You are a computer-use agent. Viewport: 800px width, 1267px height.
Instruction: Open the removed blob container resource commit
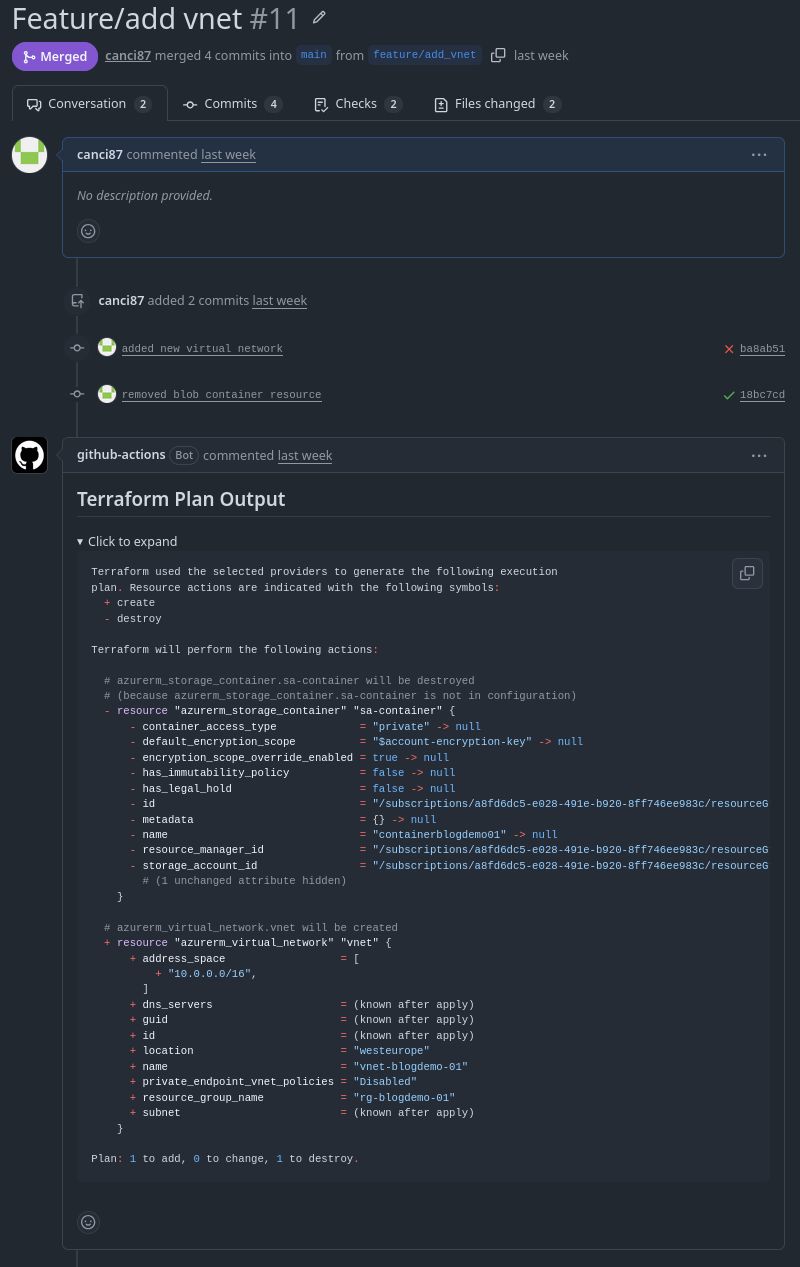221,394
